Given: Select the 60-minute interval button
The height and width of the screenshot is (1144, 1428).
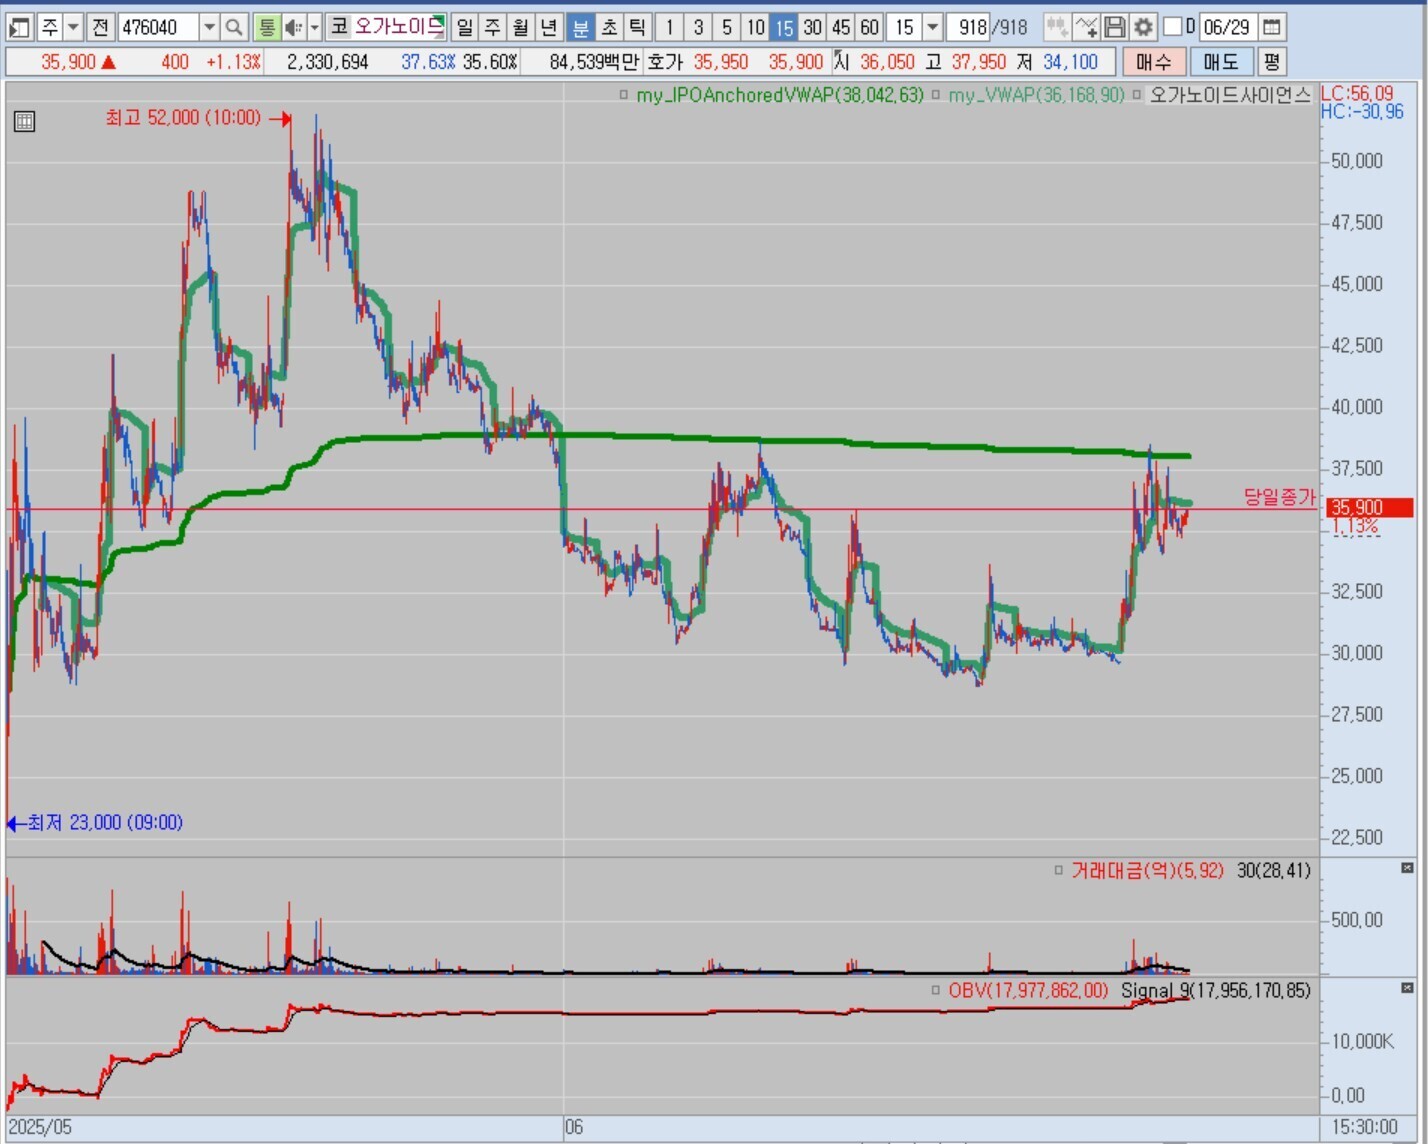Looking at the screenshot, I should [870, 27].
